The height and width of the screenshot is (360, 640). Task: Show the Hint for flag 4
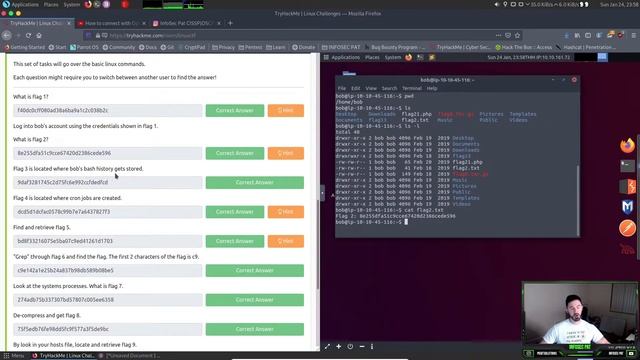(286, 212)
